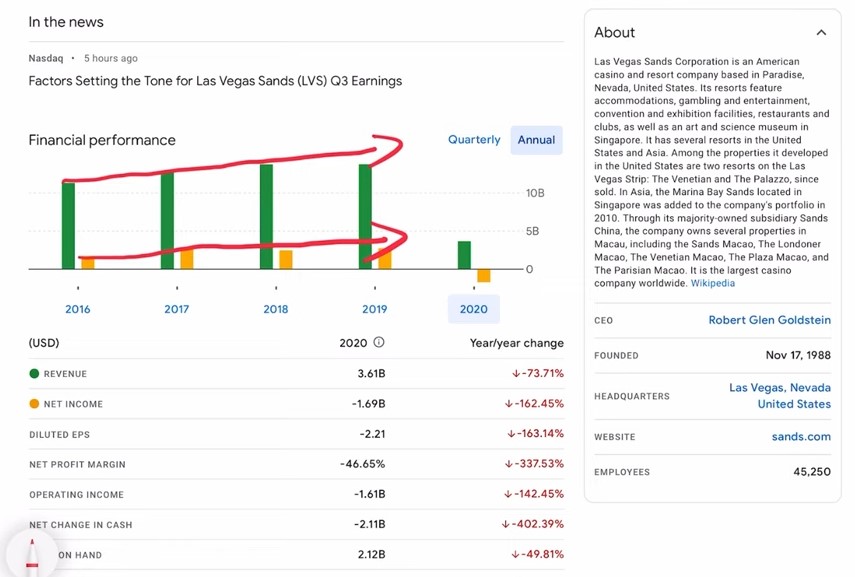Collapse the About panel chevron

tap(821, 33)
